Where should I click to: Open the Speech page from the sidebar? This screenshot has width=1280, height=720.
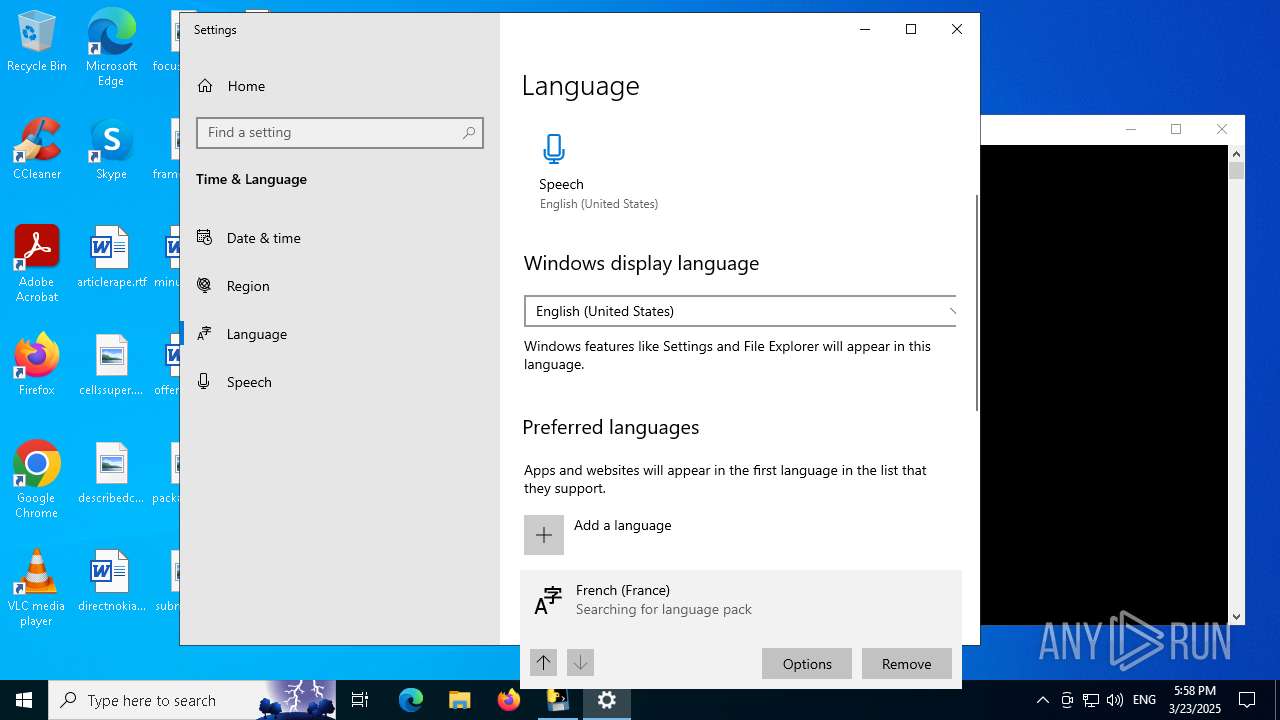point(340,382)
